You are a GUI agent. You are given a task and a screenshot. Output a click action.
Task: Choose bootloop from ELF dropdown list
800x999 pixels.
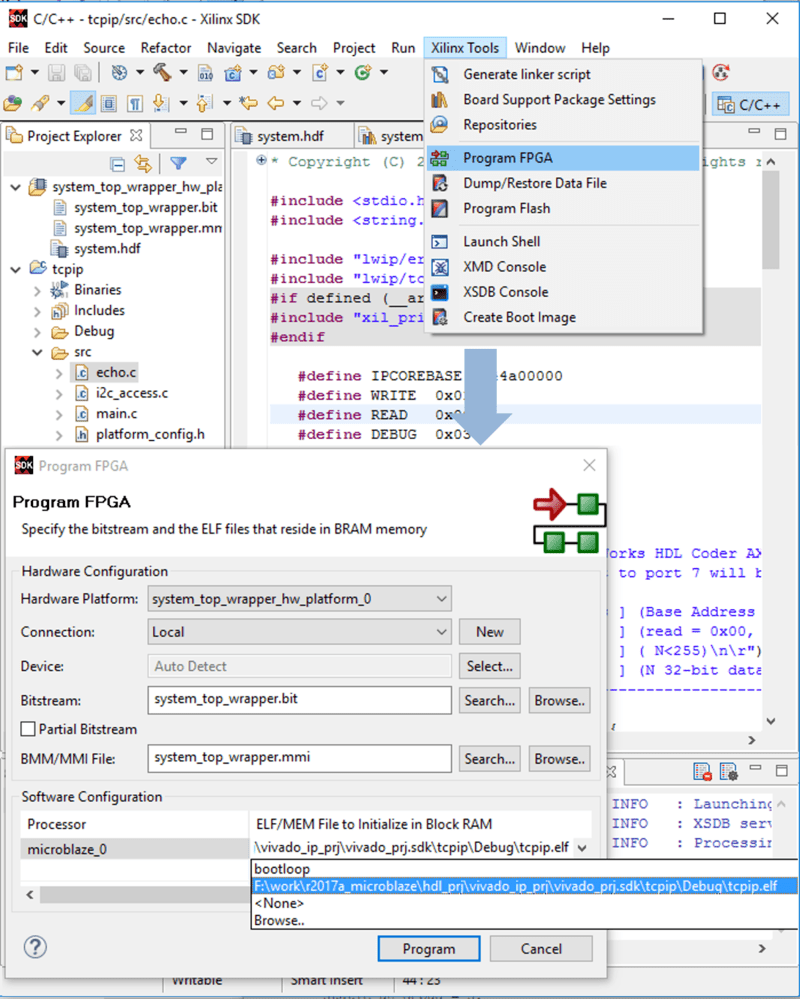[524, 869]
